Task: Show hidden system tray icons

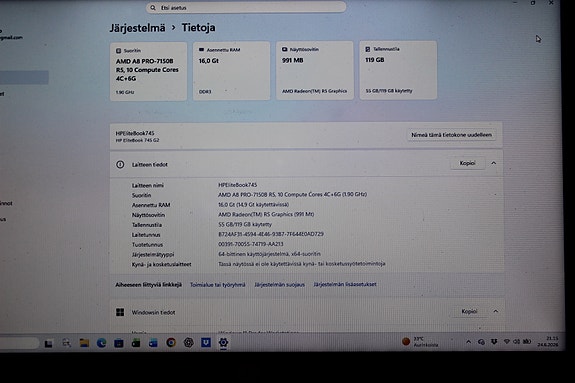Action: pyautogui.click(x=468, y=342)
